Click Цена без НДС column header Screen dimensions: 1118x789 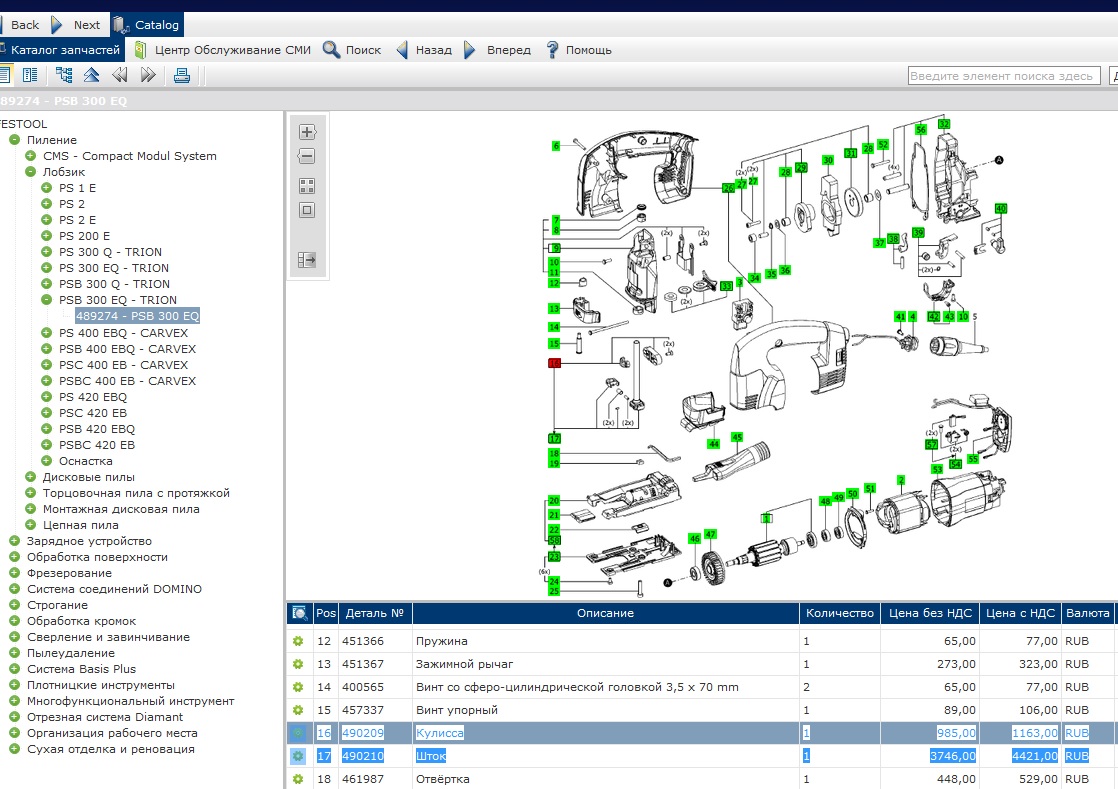point(930,613)
